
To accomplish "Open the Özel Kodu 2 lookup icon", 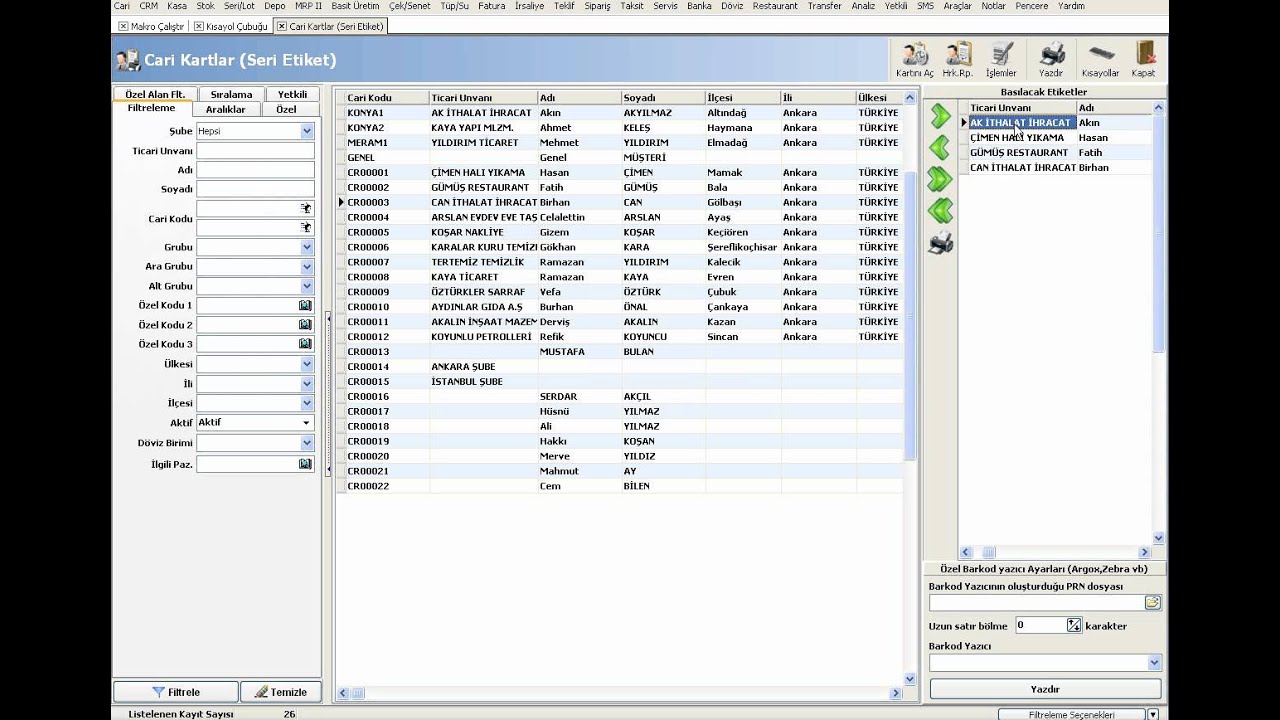I will (x=305, y=325).
